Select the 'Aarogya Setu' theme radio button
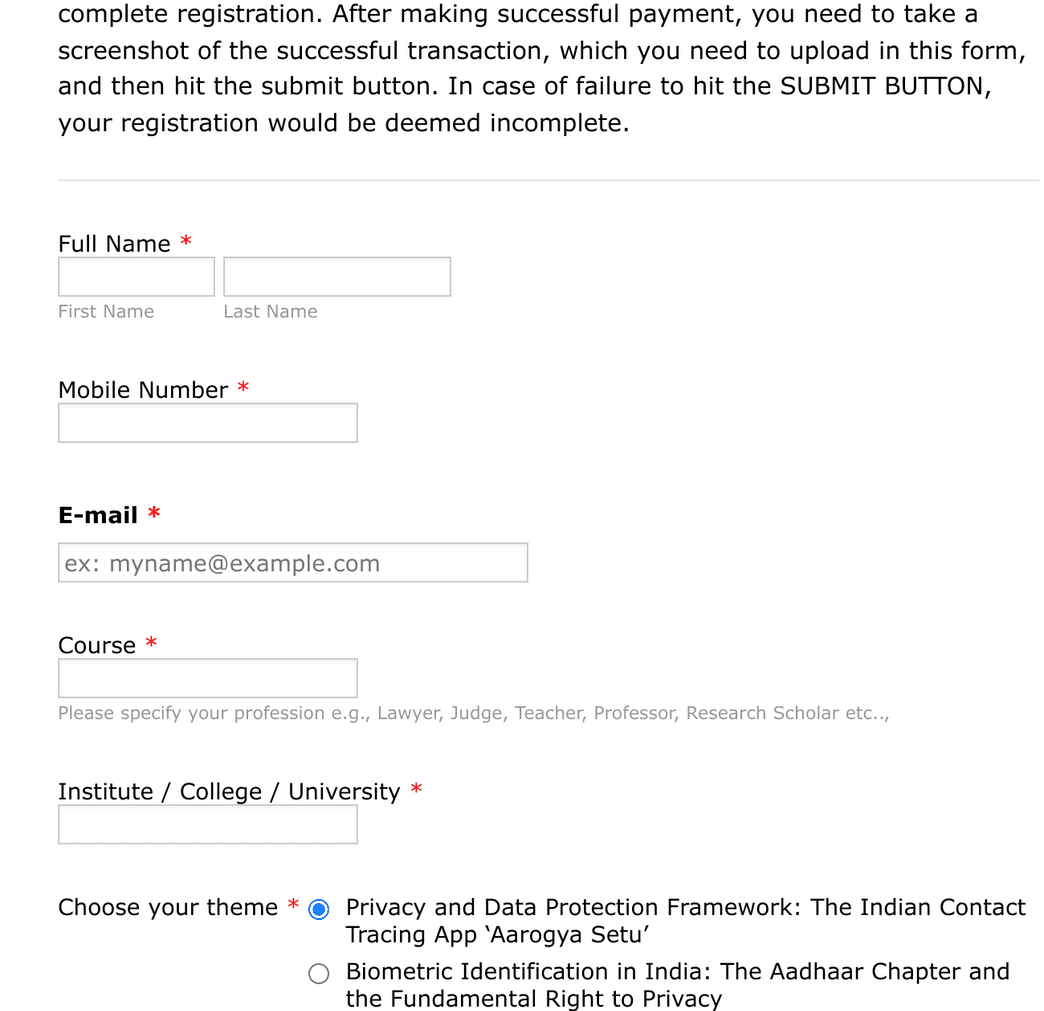 tap(318, 909)
